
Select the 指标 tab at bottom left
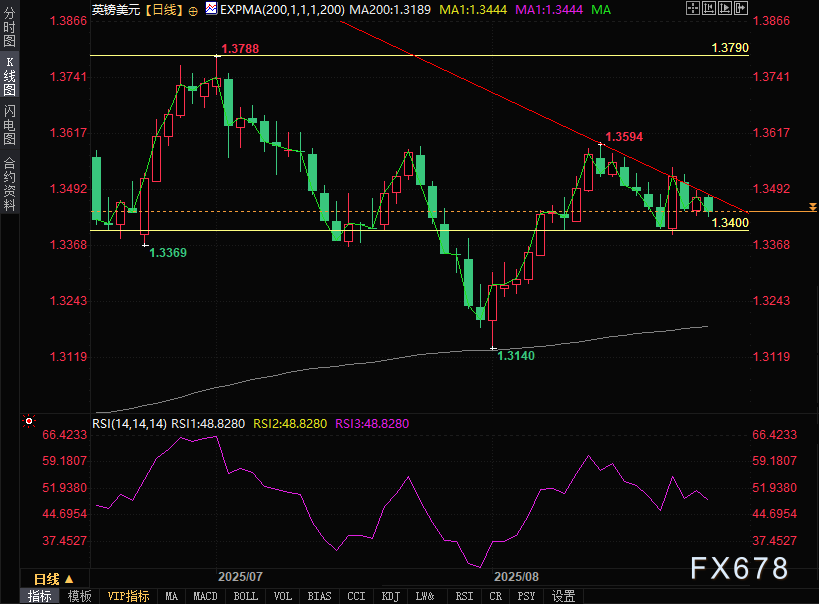click(40, 596)
